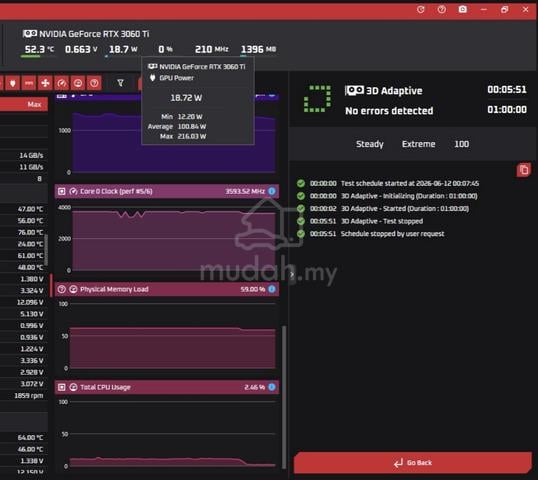Click gauge icon beside Core 0 Clock
The width and height of the screenshot is (538, 480).
(73, 191)
